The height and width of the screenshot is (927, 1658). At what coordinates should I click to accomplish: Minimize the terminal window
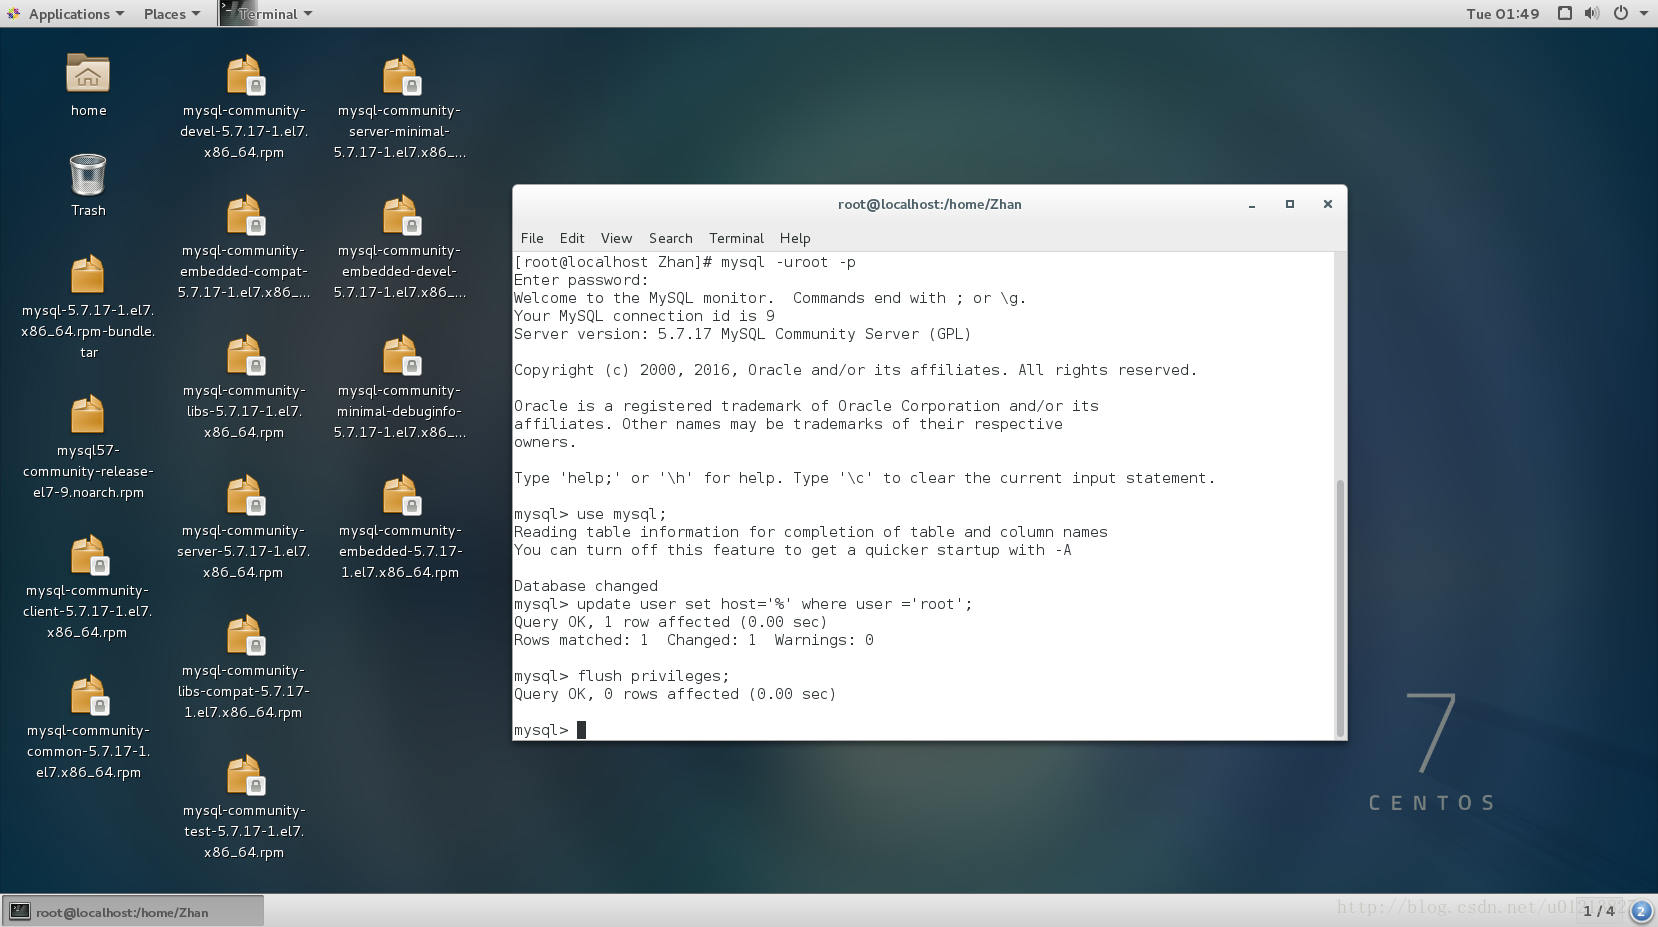pyautogui.click(x=1251, y=204)
